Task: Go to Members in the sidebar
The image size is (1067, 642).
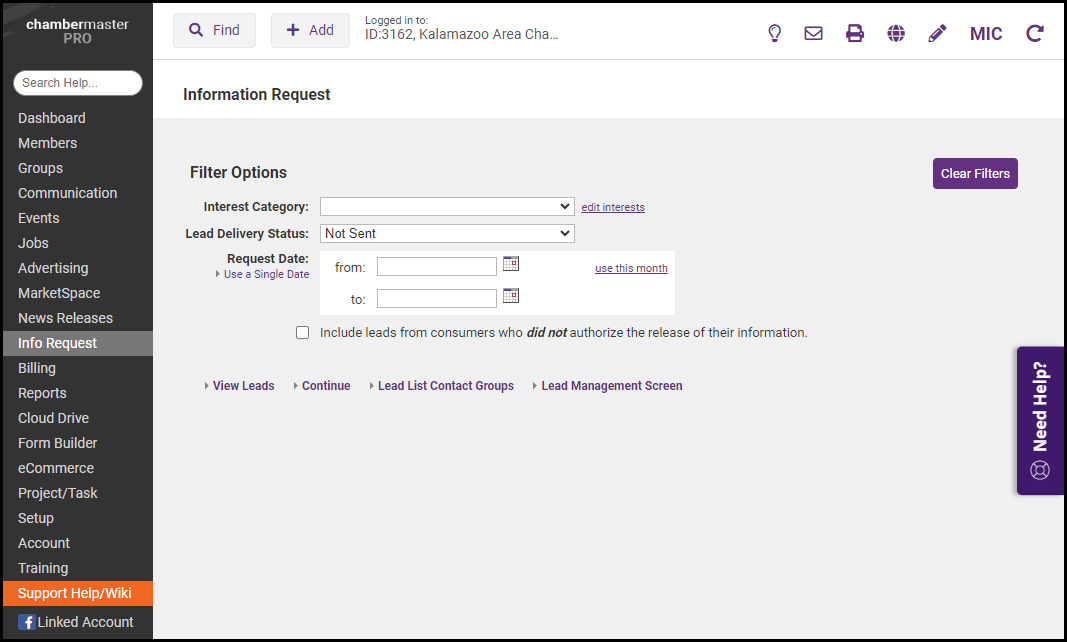Action: point(47,143)
